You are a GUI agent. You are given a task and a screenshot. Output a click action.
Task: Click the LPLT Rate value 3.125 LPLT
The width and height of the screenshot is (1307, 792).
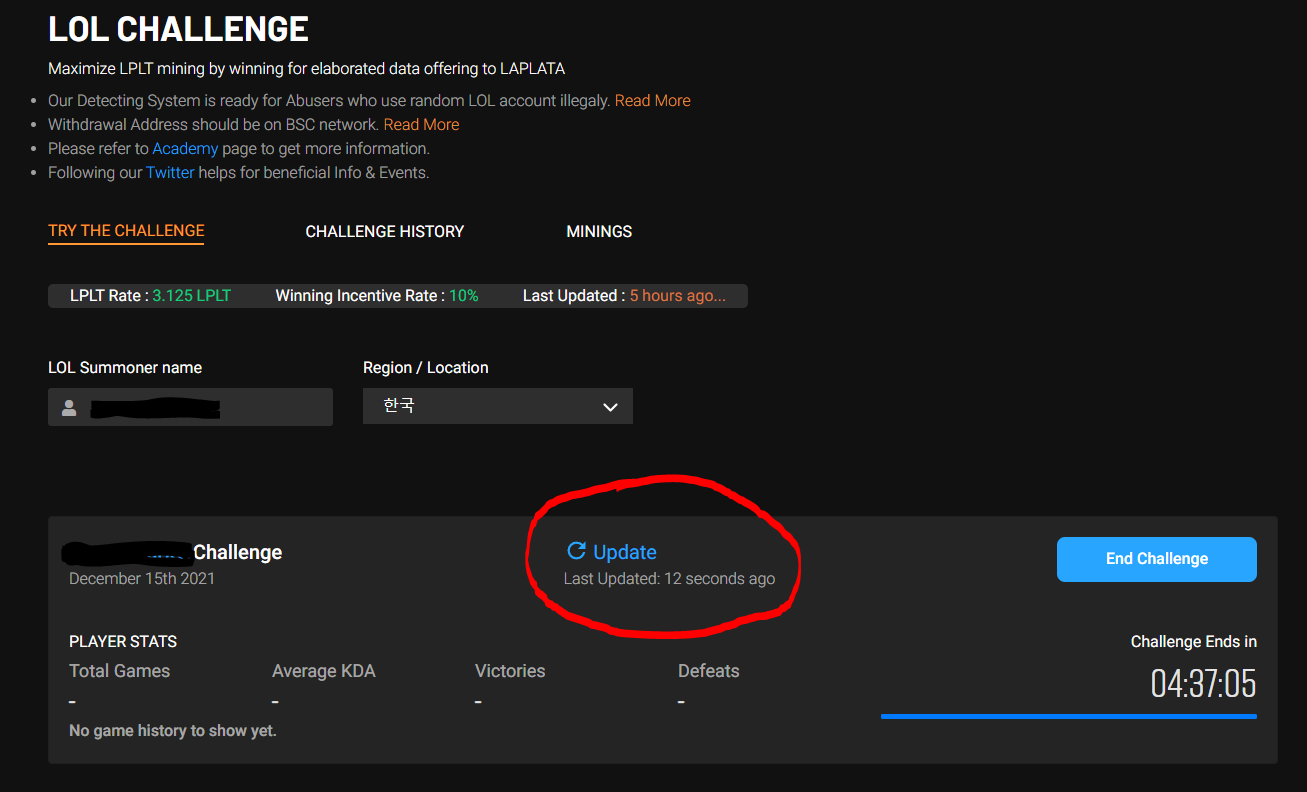click(x=191, y=296)
